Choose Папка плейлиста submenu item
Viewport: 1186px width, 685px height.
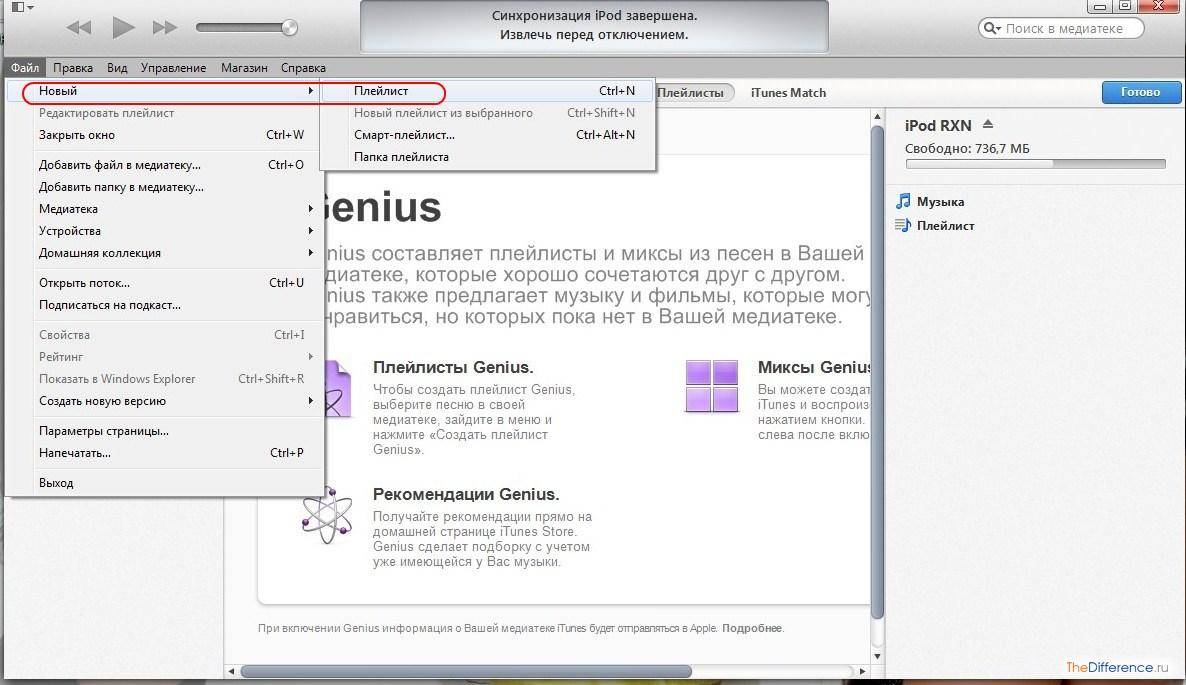pos(488,157)
